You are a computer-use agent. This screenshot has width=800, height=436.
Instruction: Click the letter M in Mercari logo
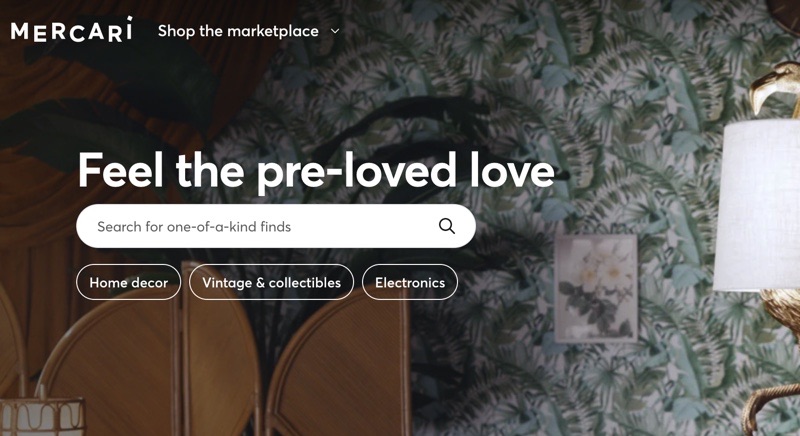pos(20,32)
